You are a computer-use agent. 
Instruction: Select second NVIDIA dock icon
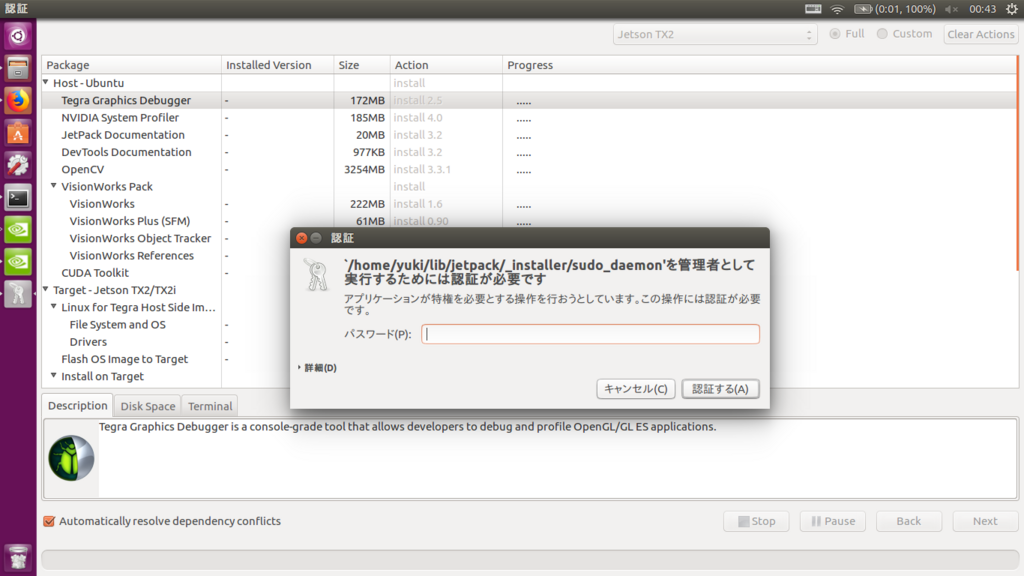pos(18,262)
